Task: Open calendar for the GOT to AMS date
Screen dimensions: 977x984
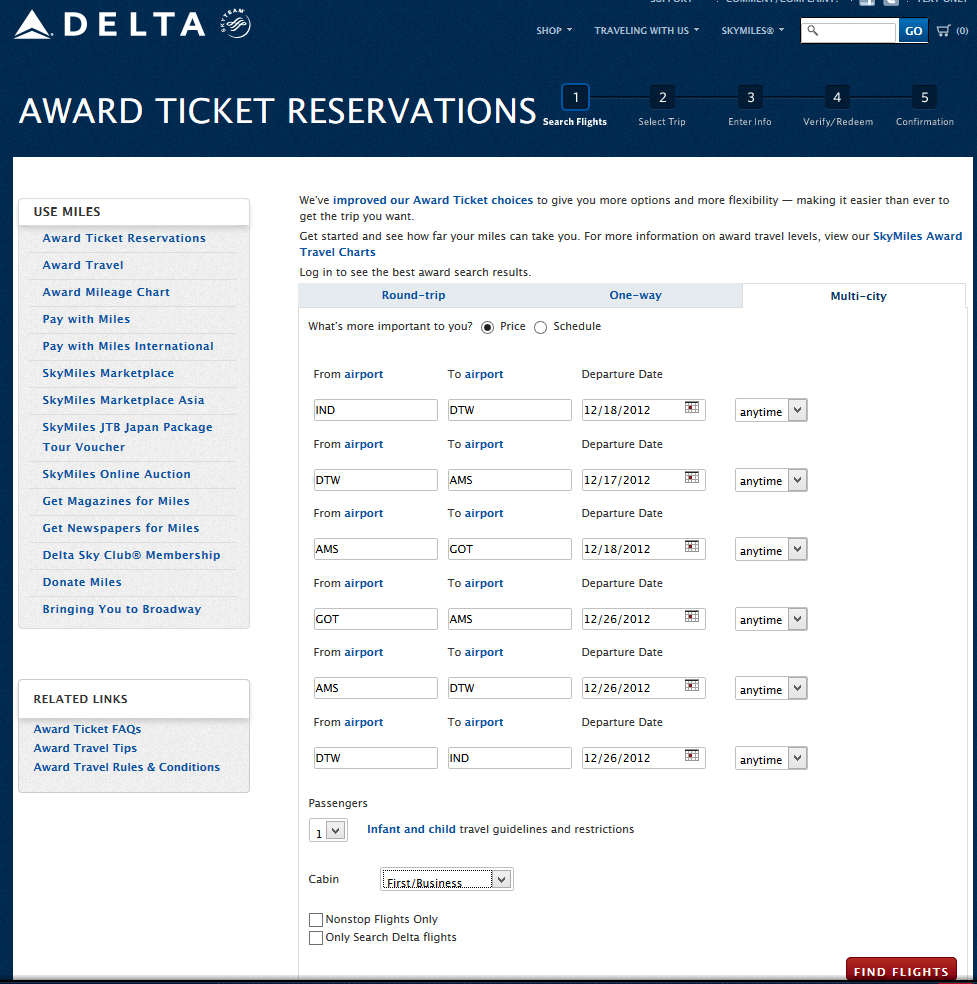Action: [691, 617]
